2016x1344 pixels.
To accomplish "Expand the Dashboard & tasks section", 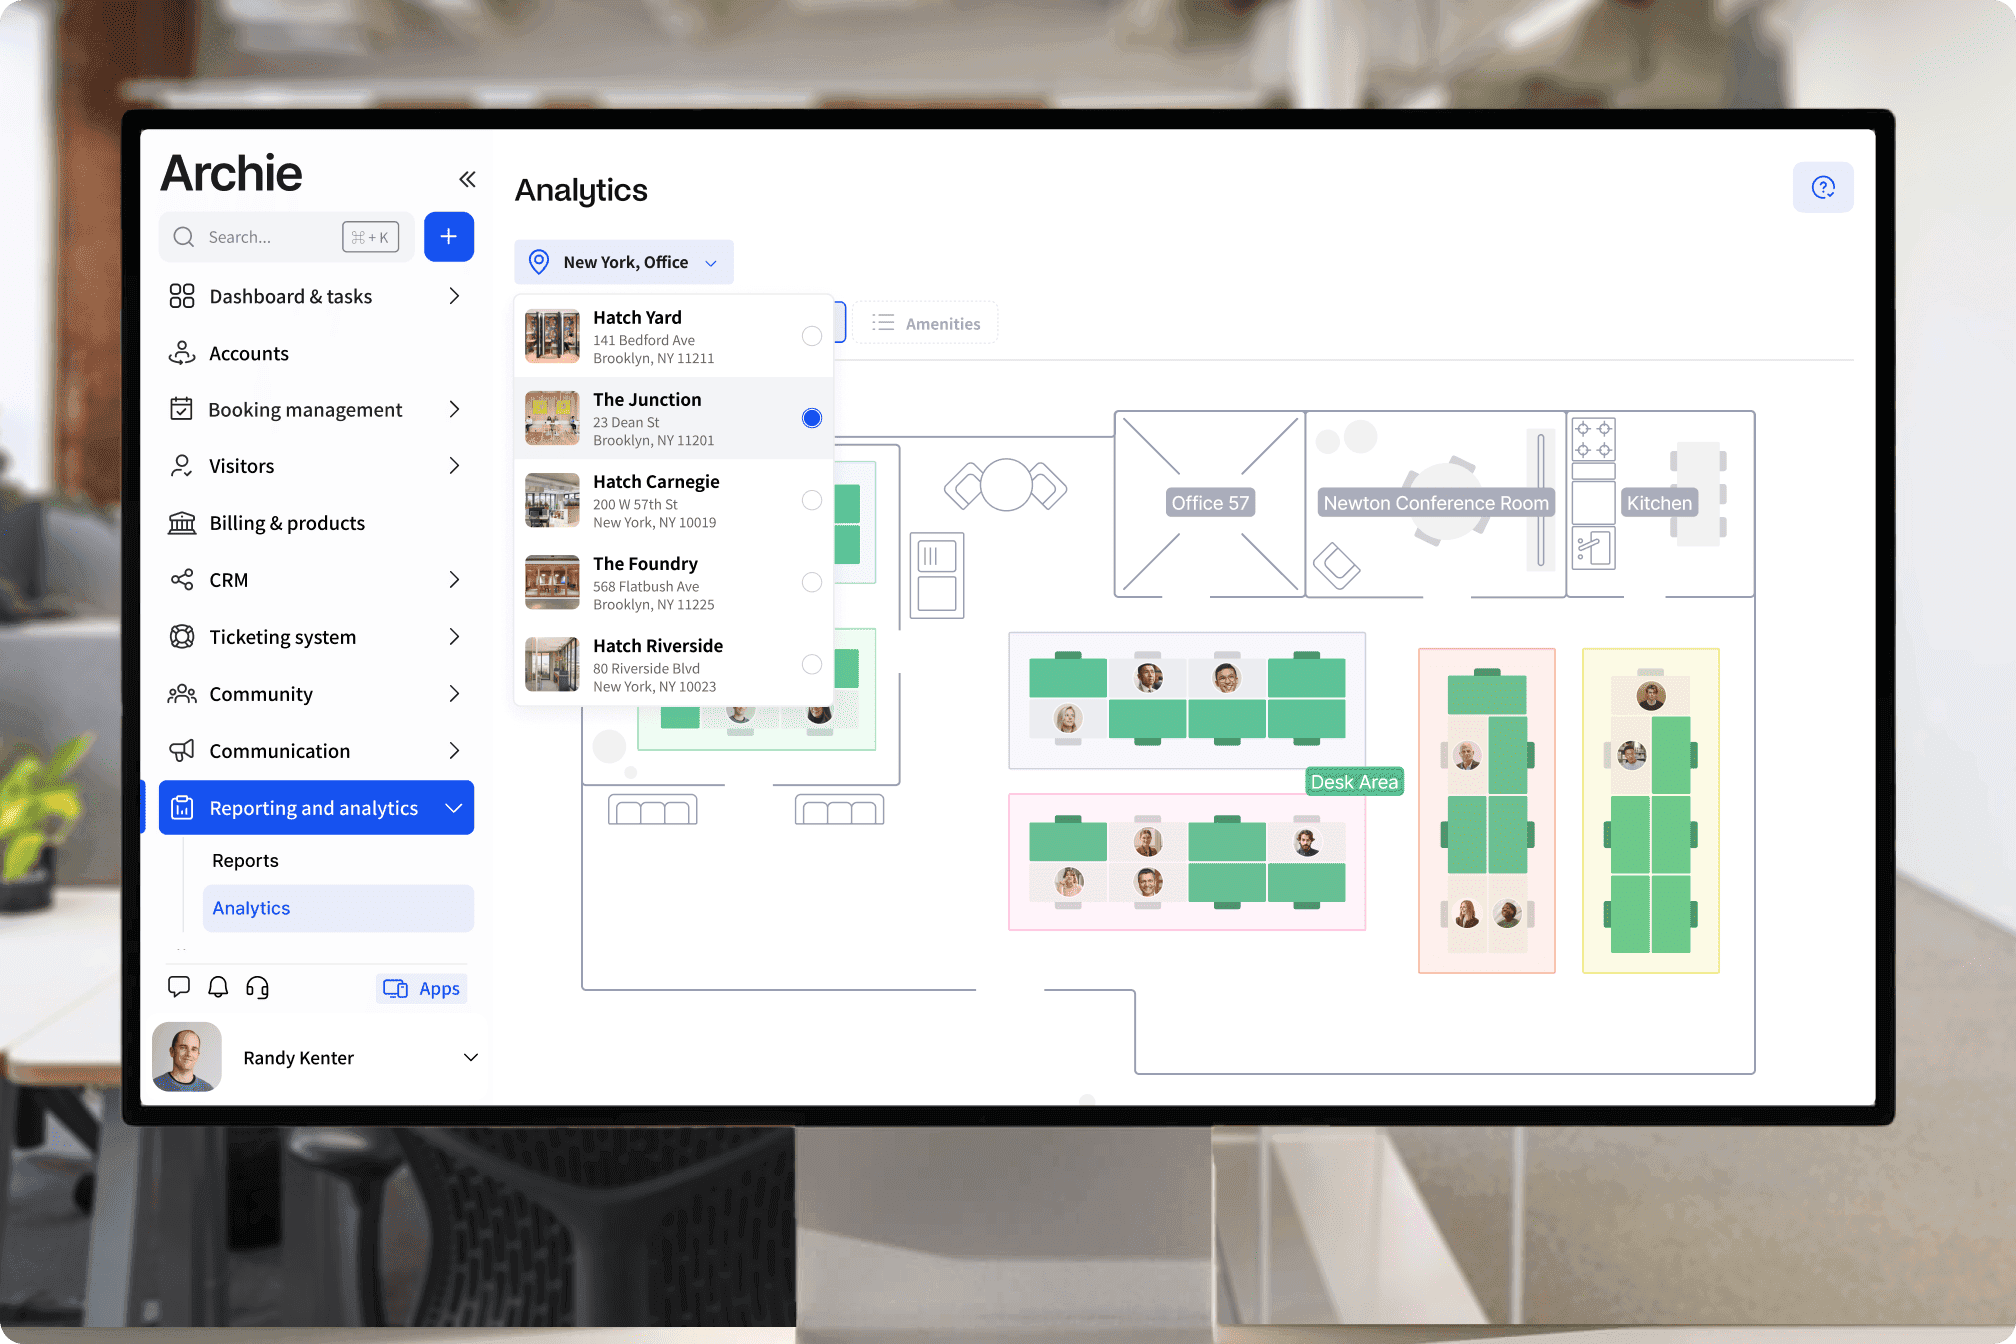I will [x=291, y=296].
